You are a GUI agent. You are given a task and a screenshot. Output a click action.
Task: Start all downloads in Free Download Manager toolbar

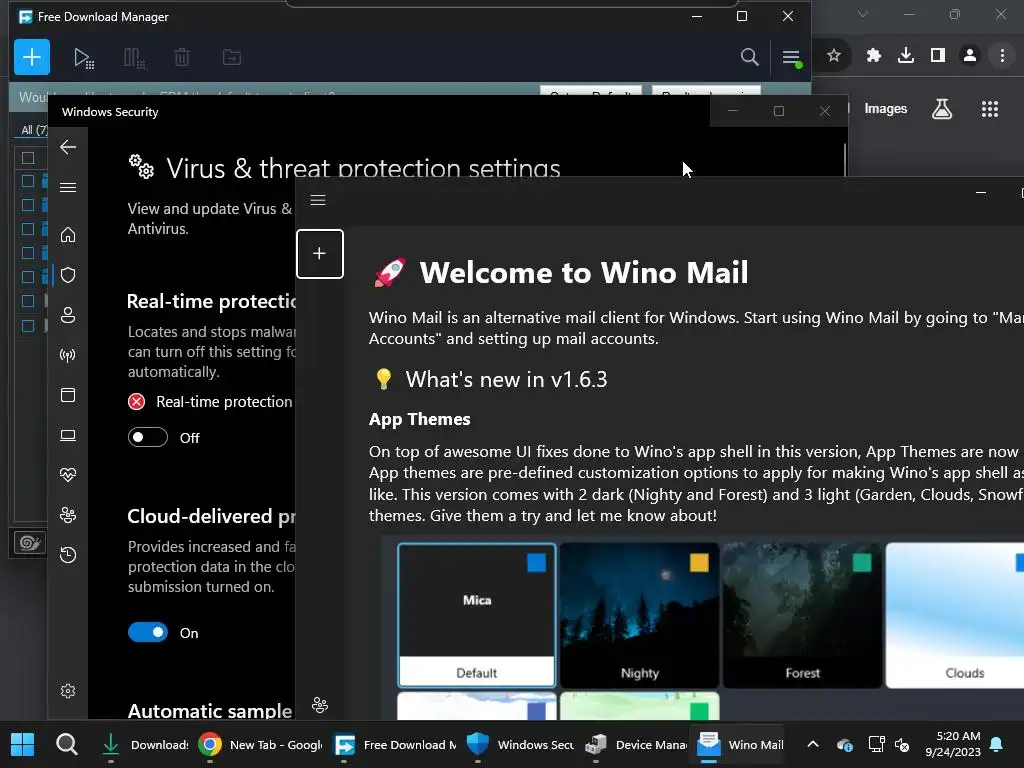point(84,57)
